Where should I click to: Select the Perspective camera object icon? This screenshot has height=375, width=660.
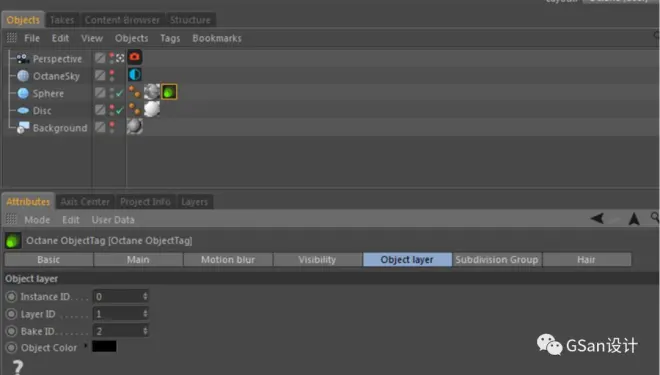(x=22, y=59)
